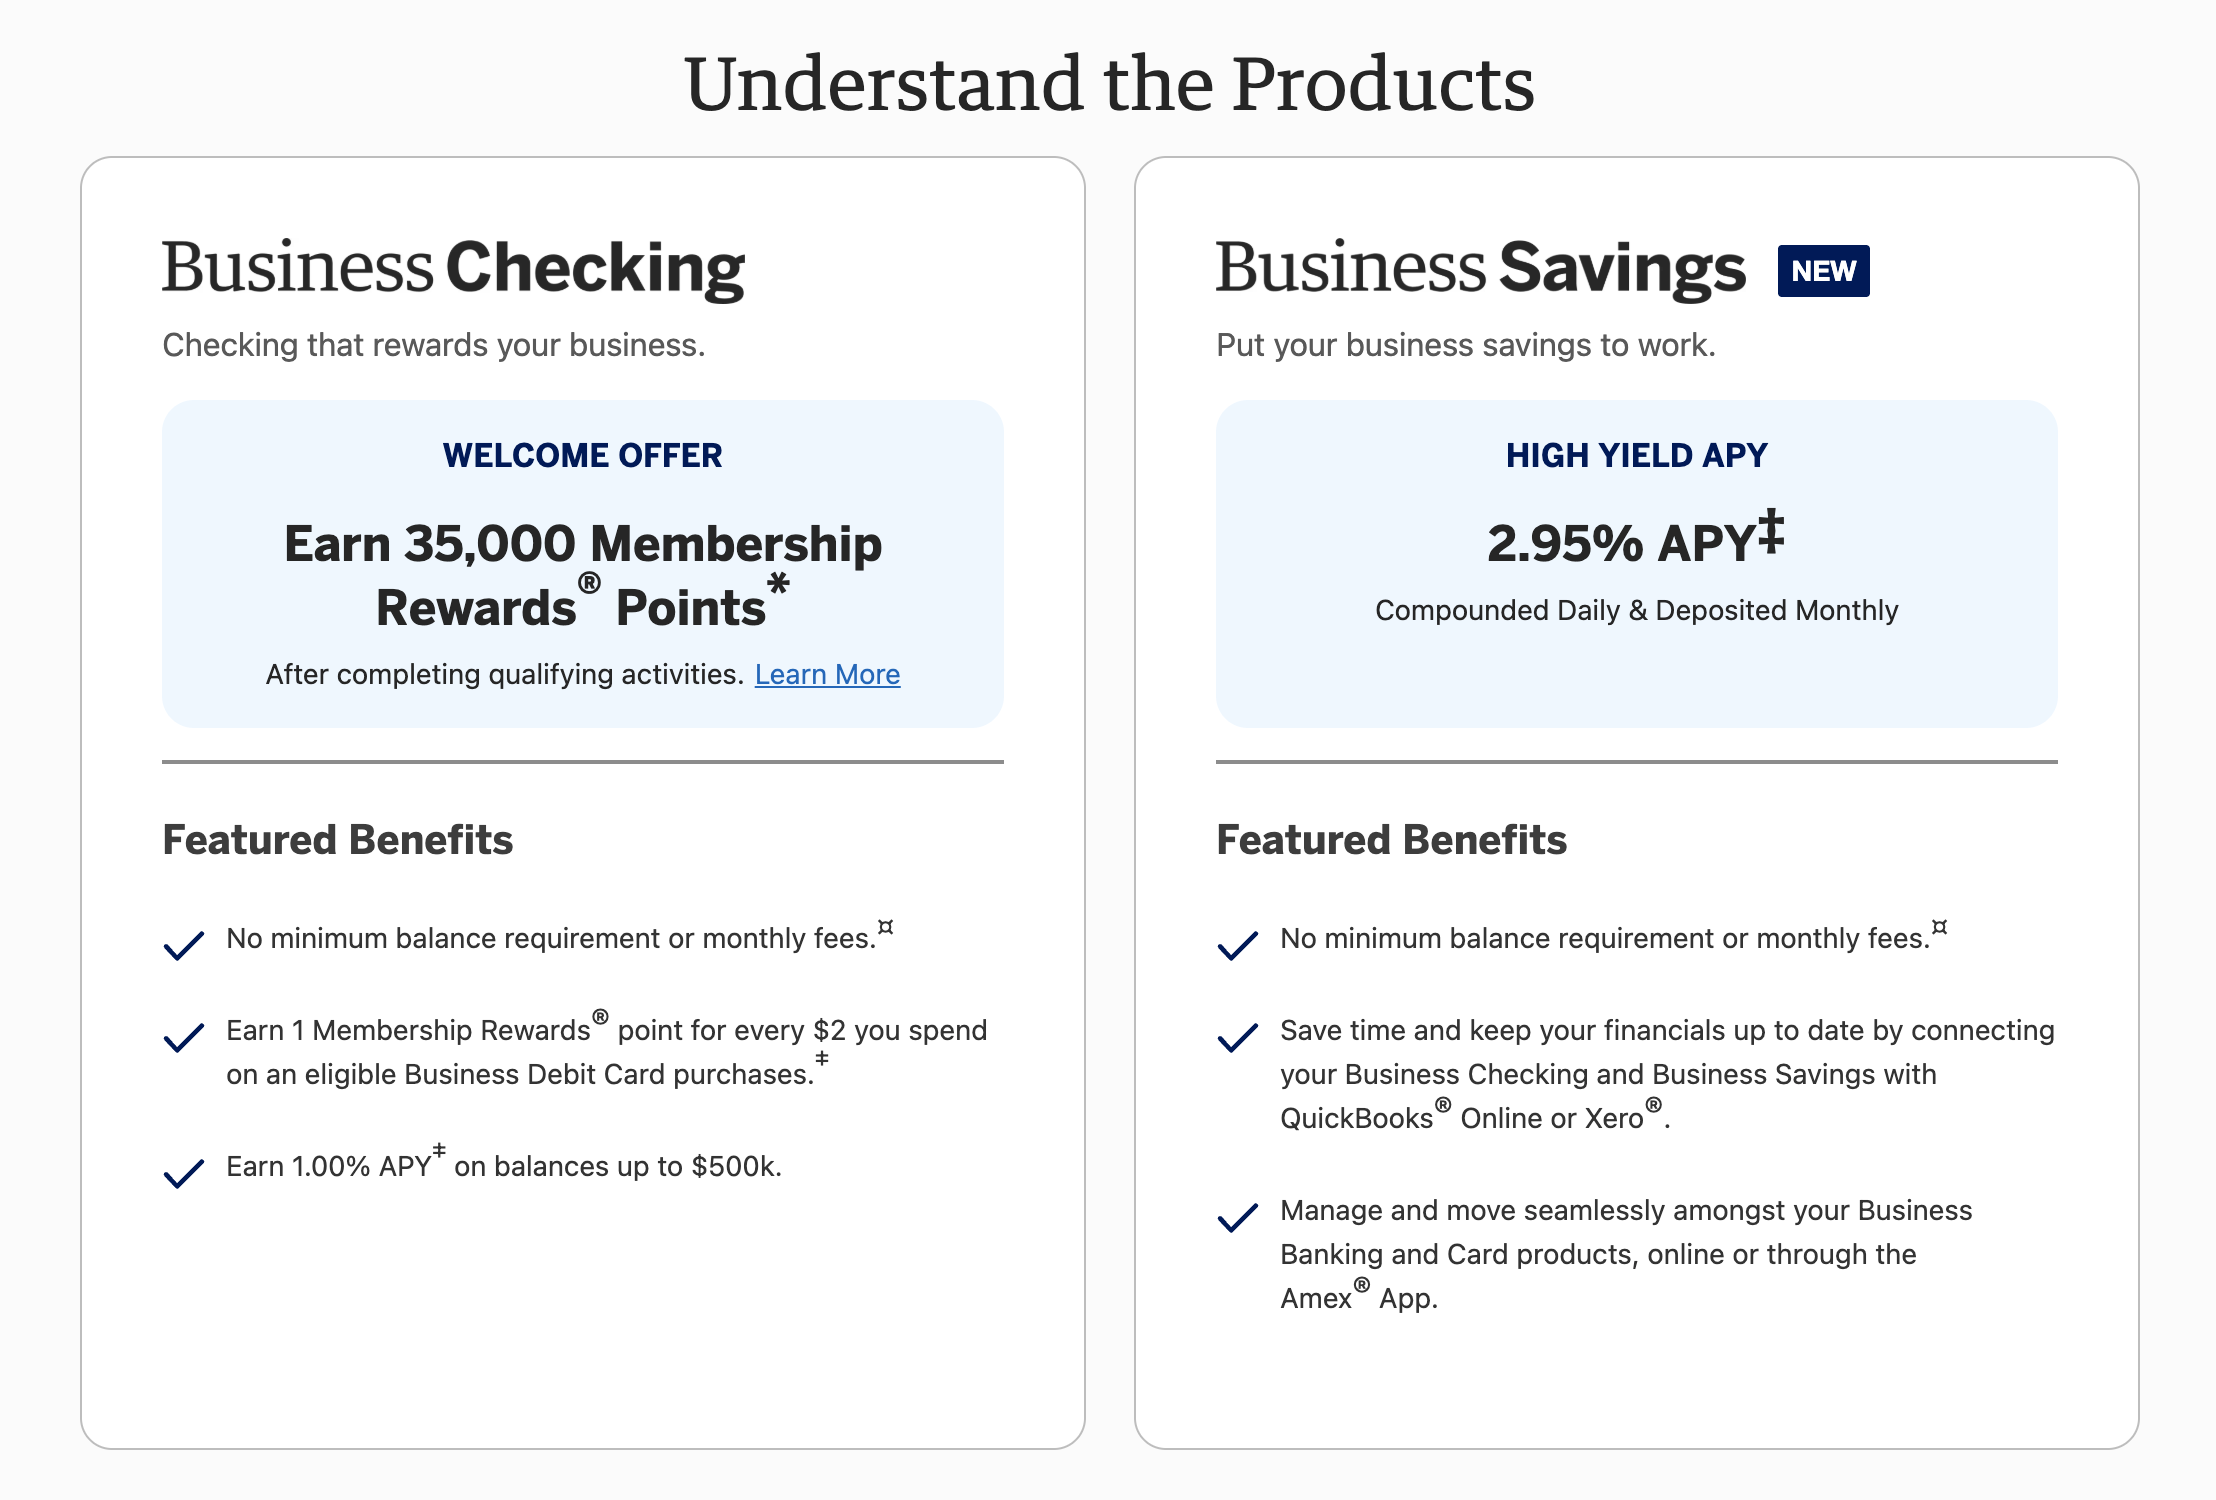Click Featured Benefits heading under Business Checking

(x=338, y=840)
